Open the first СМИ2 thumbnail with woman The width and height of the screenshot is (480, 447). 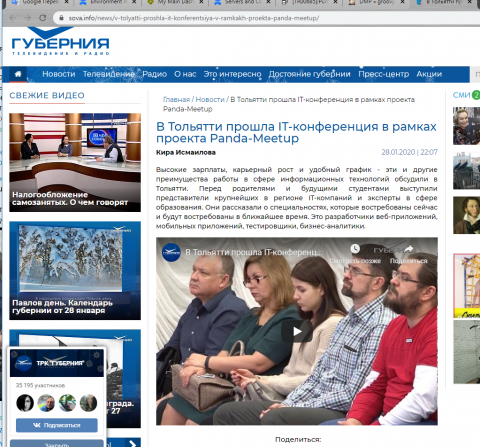[466, 126]
